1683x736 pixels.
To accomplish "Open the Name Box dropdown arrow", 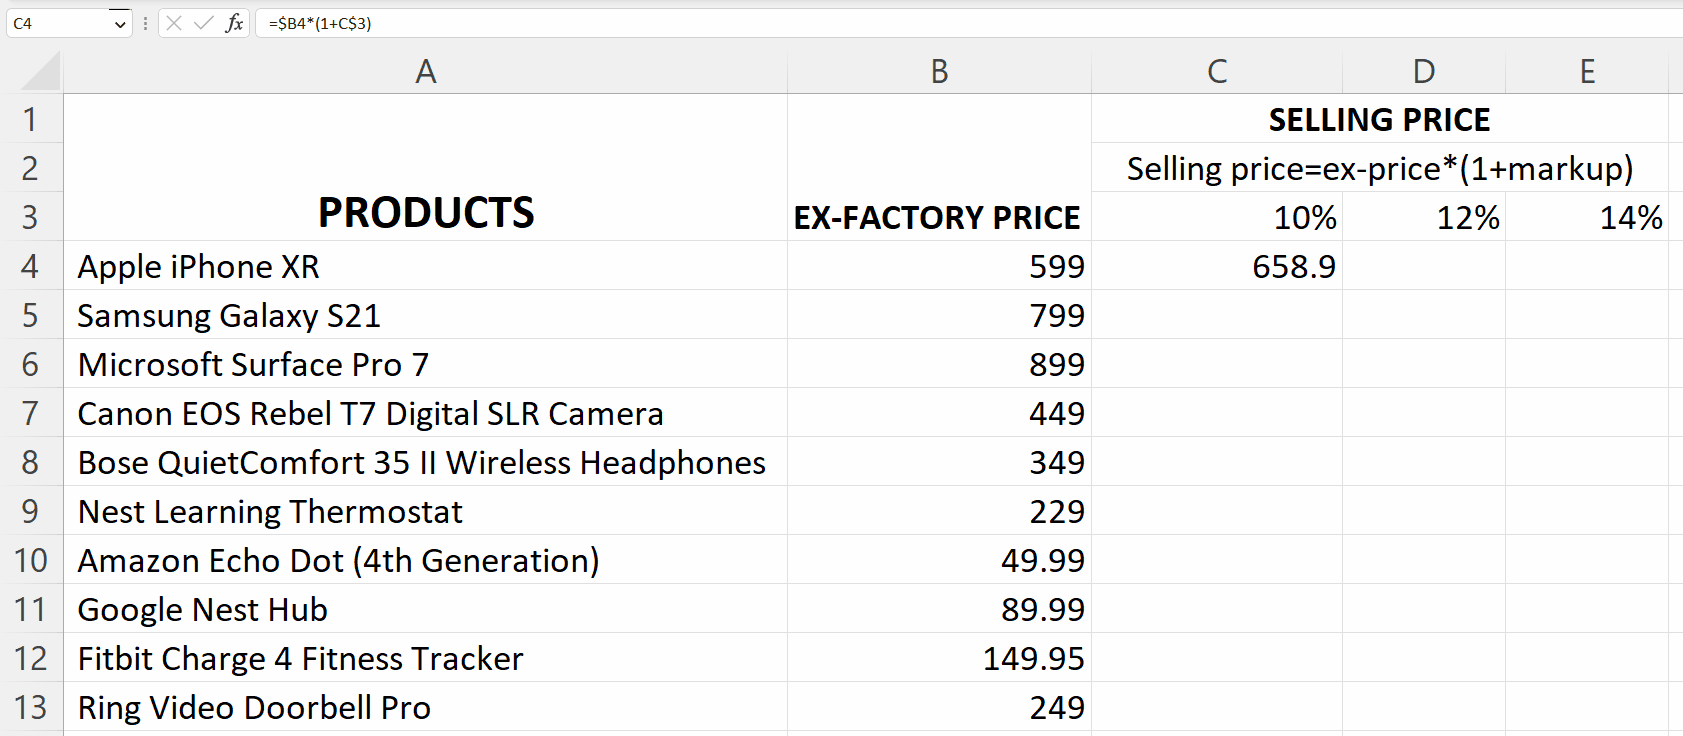I will (x=120, y=23).
